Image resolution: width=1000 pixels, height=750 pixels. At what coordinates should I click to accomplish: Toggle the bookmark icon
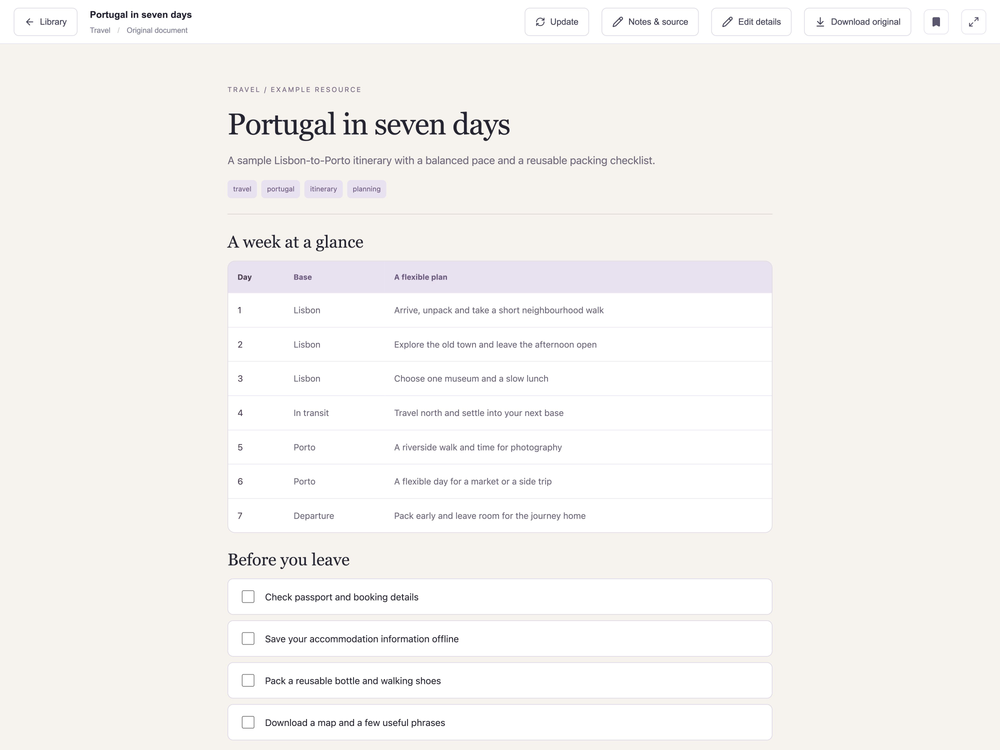coord(936,22)
